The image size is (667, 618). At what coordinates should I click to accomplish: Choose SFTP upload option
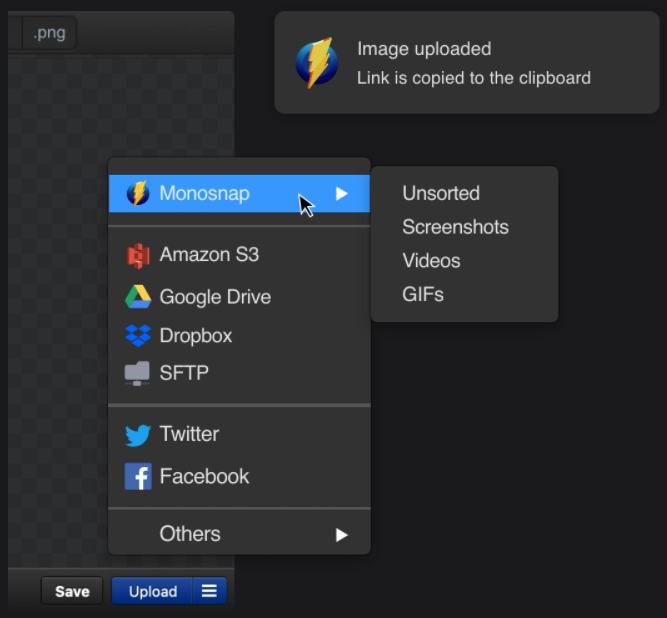pyautogui.click(x=239, y=373)
